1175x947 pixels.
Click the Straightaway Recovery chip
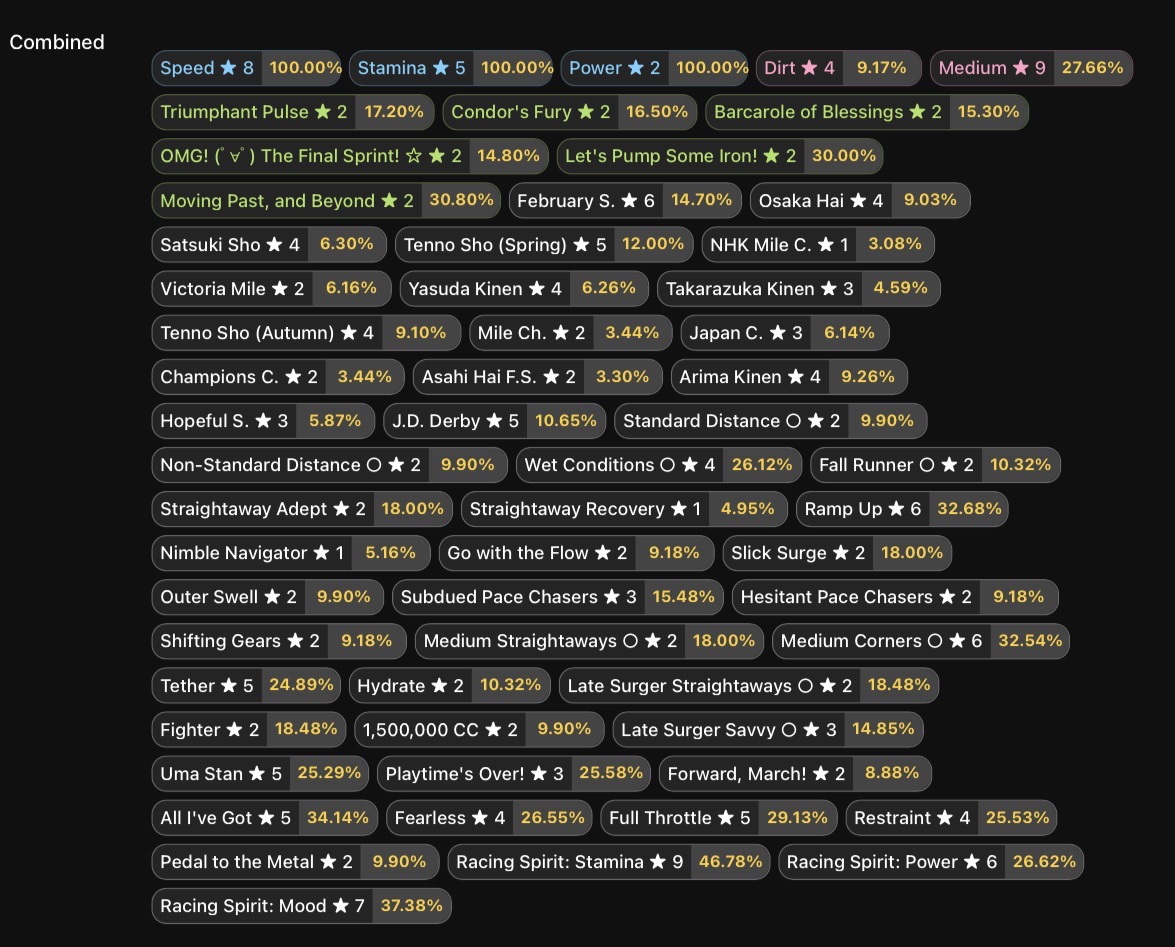click(624, 509)
